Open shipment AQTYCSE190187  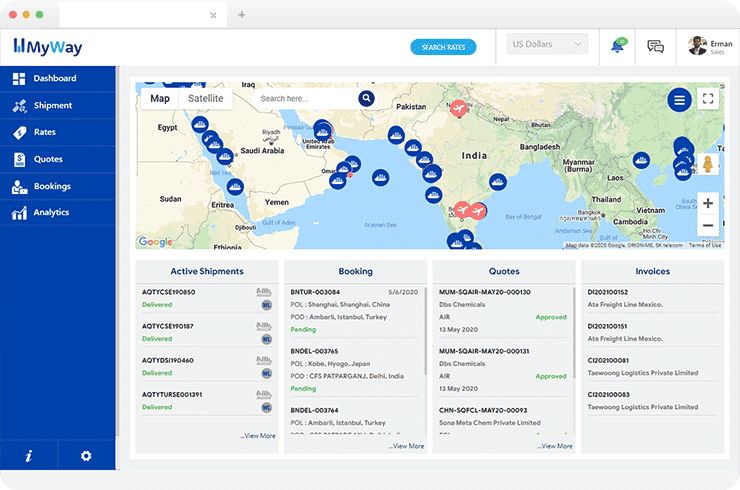[x=168, y=326]
